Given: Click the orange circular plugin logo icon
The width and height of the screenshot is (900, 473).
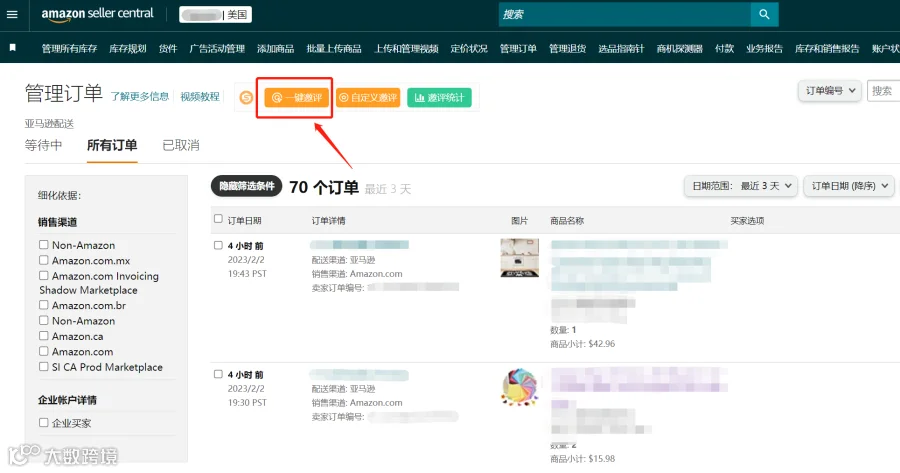Looking at the screenshot, I should click(x=246, y=98).
